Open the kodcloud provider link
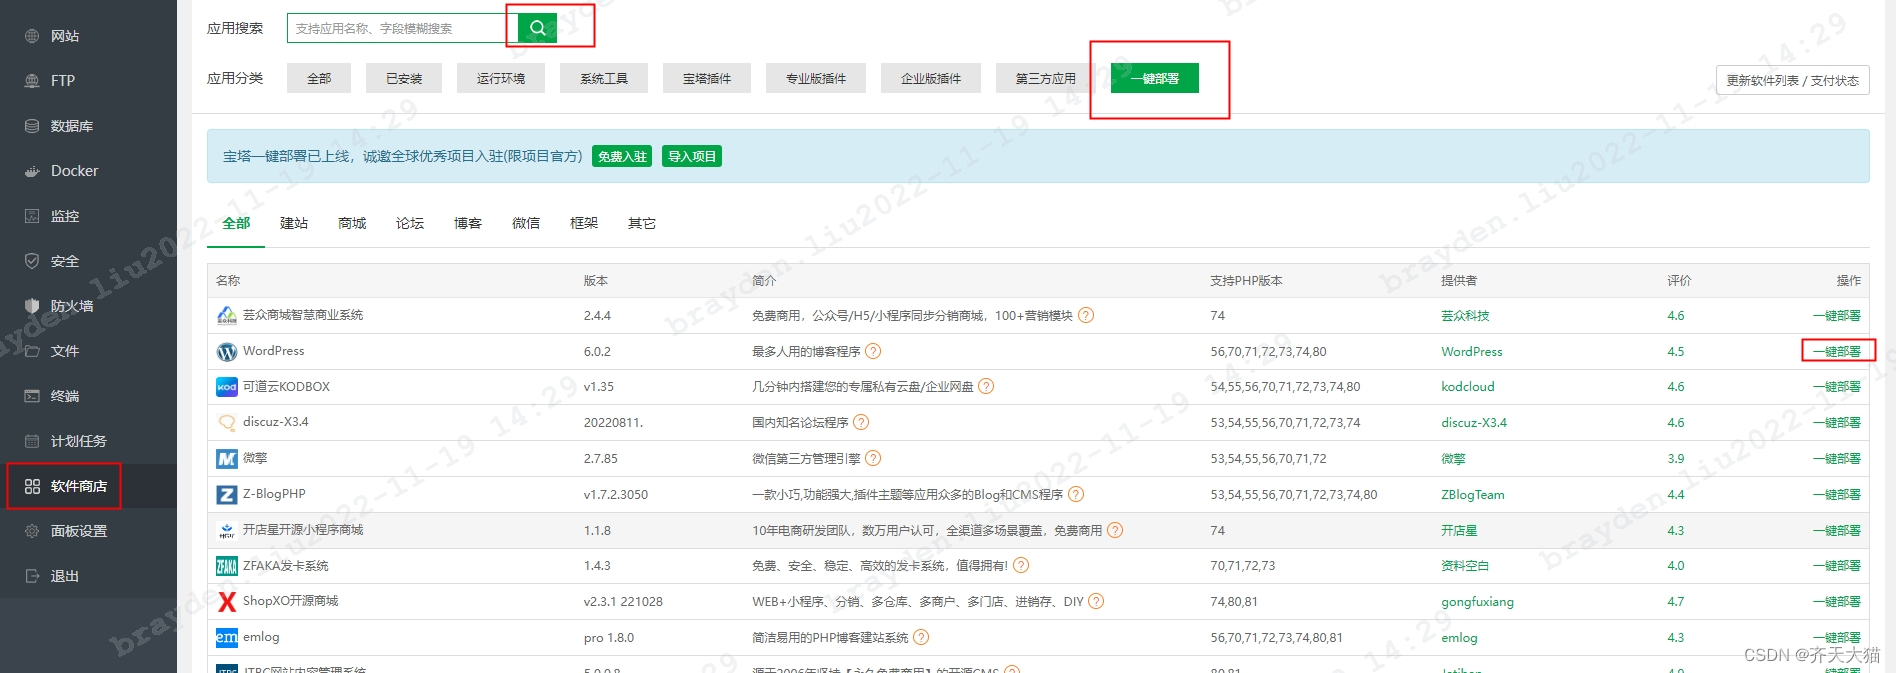Screen dimensions: 1896x673 click(x=1468, y=386)
